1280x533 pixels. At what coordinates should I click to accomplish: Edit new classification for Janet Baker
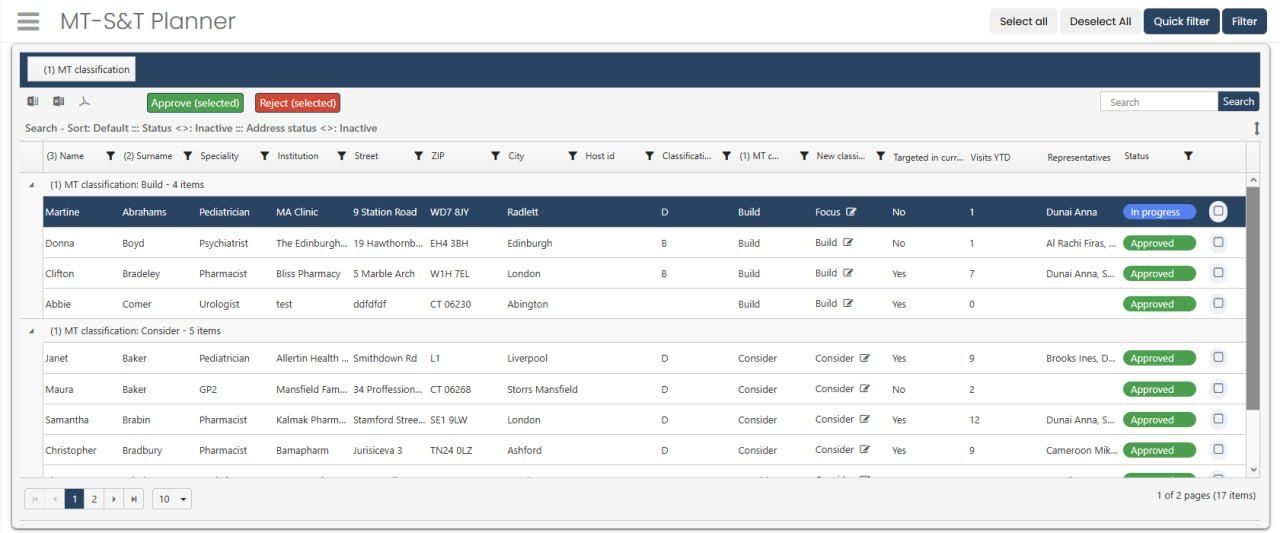[x=865, y=358]
